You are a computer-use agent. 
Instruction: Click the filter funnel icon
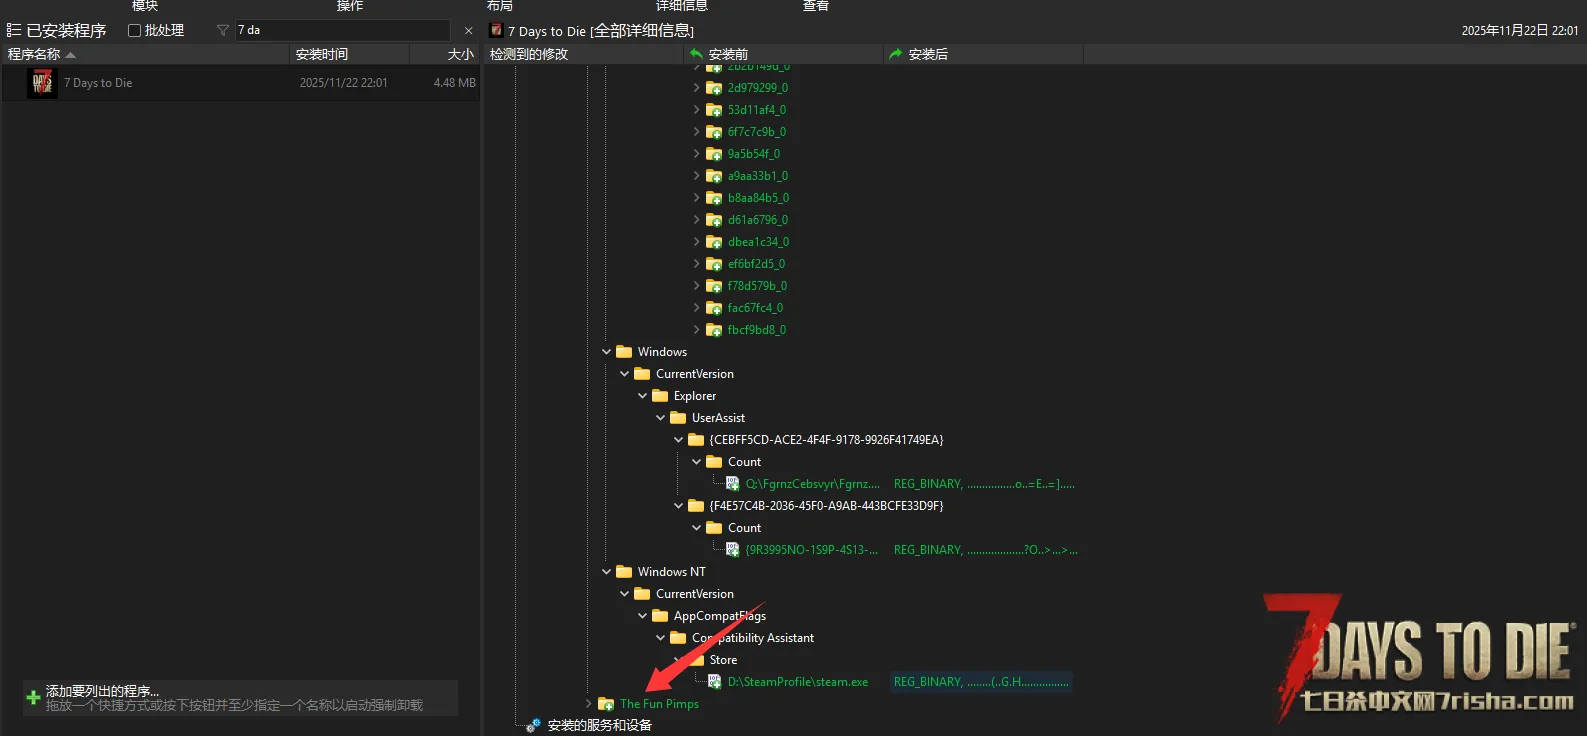click(x=223, y=31)
